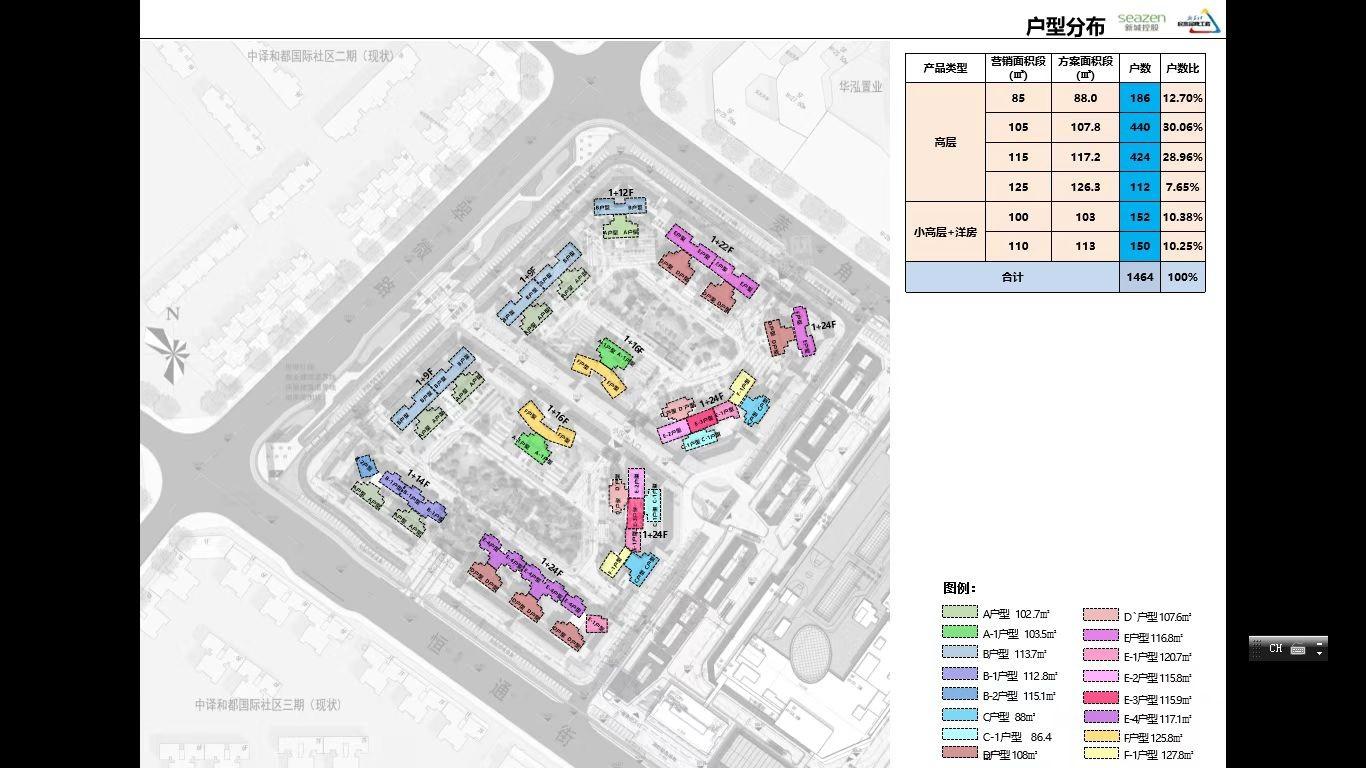Select the D户型 108㎡ legend swatch
1366x768 pixels.
(959, 753)
